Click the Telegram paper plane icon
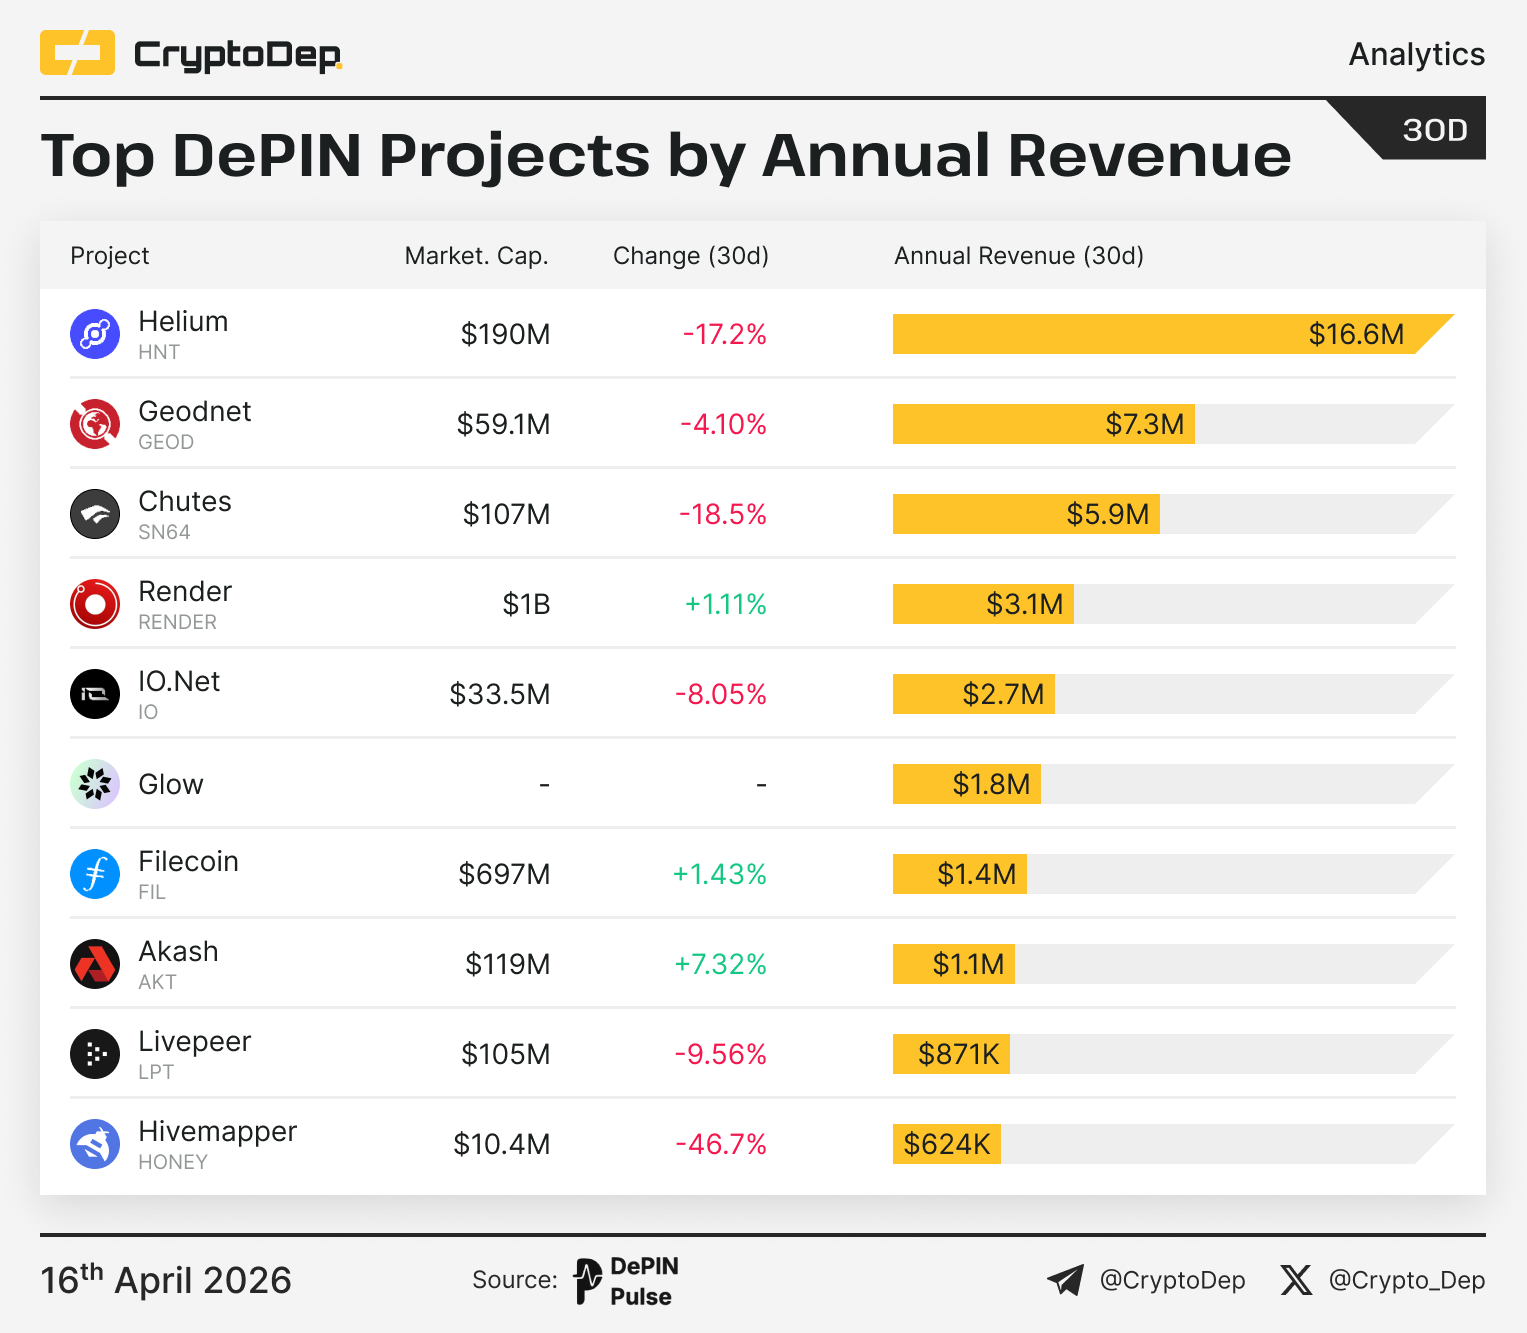This screenshot has height=1333, width=1527. point(1065,1280)
